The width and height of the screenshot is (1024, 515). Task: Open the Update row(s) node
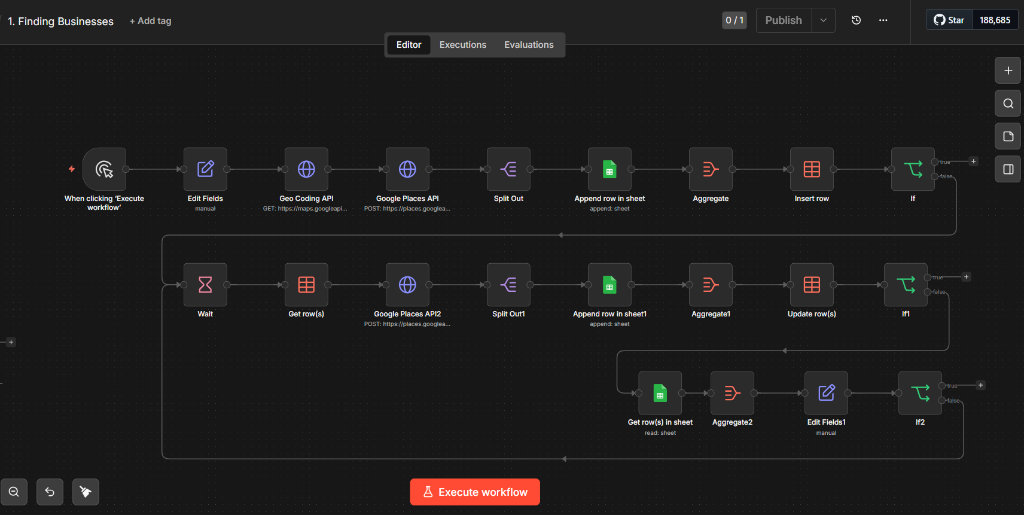point(812,285)
